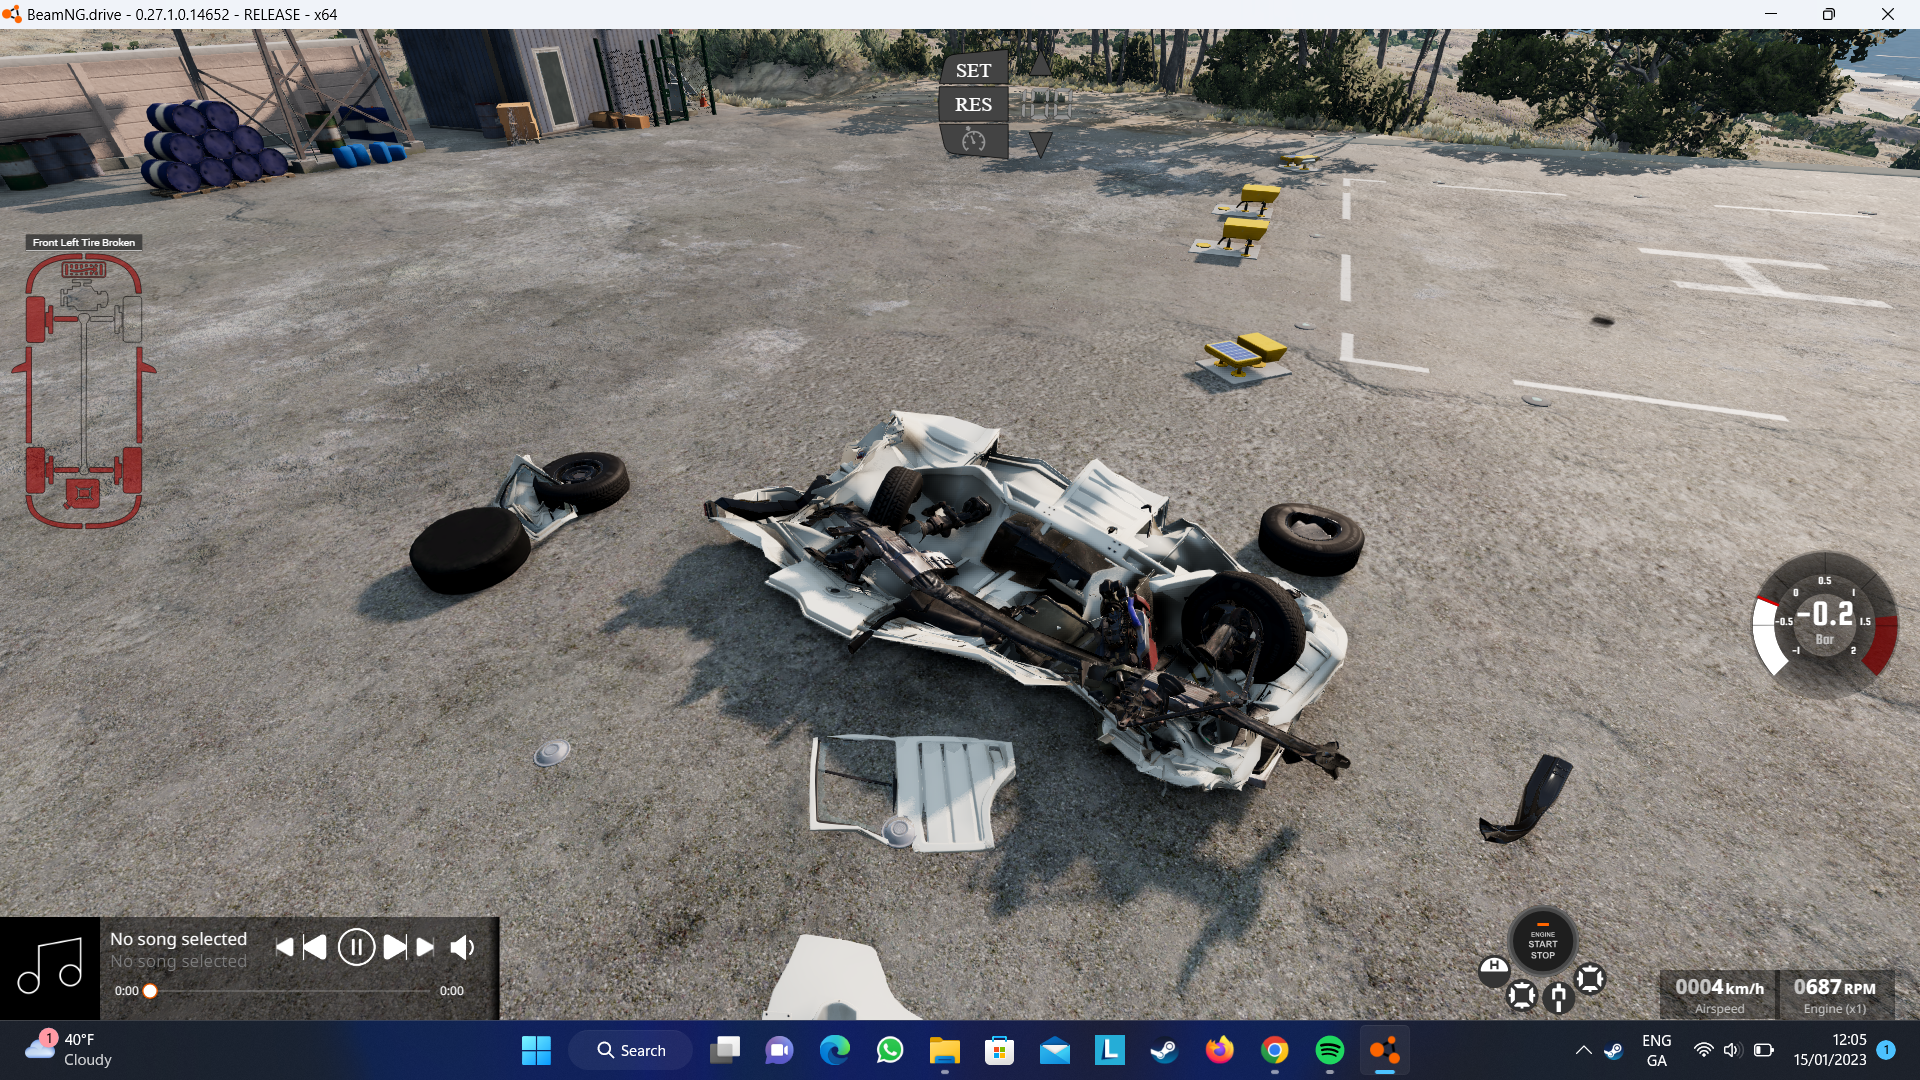Skip to previous track in music player
The width and height of the screenshot is (1920, 1080).
click(x=314, y=947)
